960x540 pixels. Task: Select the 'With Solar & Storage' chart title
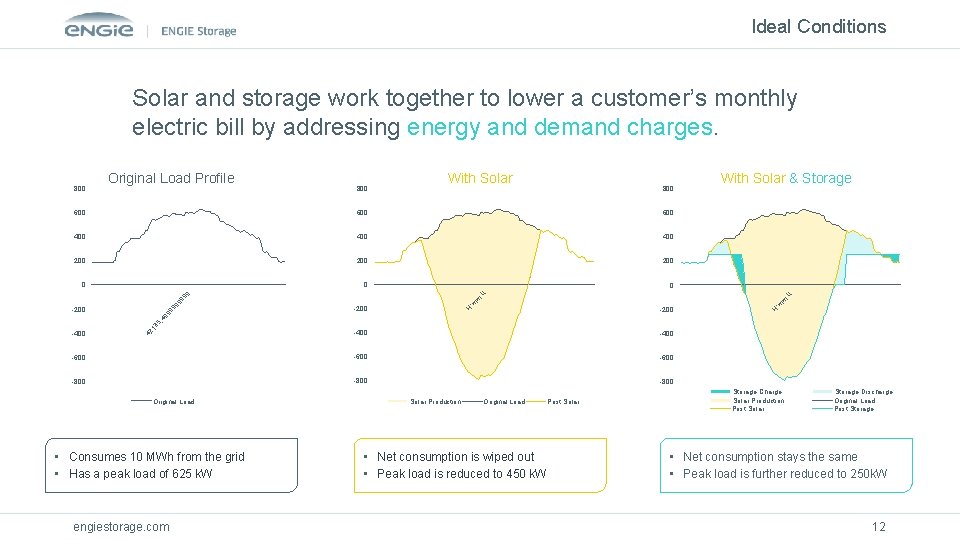786,178
